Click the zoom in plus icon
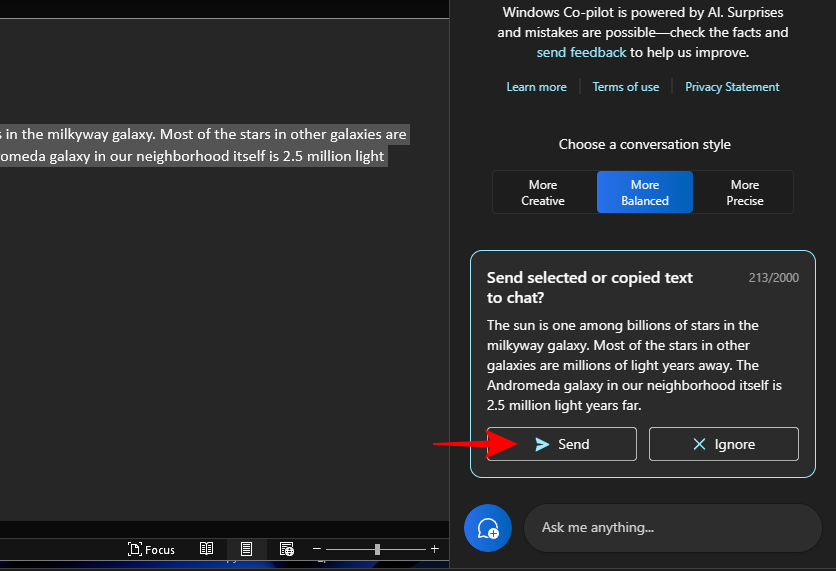Image resolution: width=836 pixels, height=571 pixels. pyautogui.click(x=435, y=549)
